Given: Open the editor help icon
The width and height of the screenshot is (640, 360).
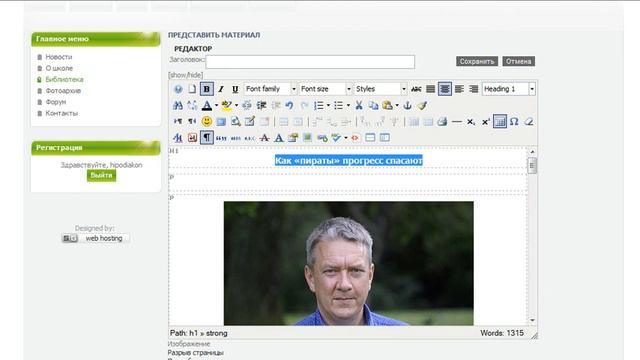Looking at the screenshot, I should click(178, 89).
